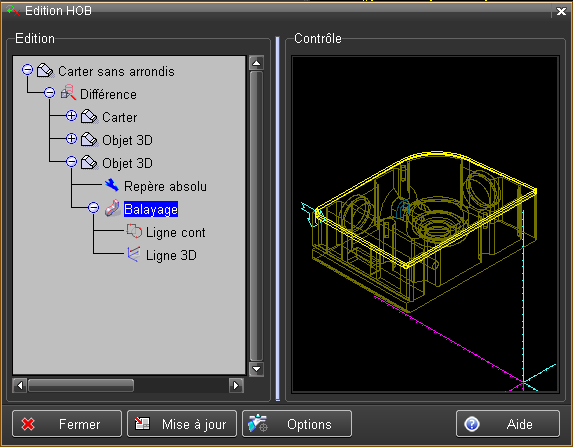Click the Fermer button

67,424
